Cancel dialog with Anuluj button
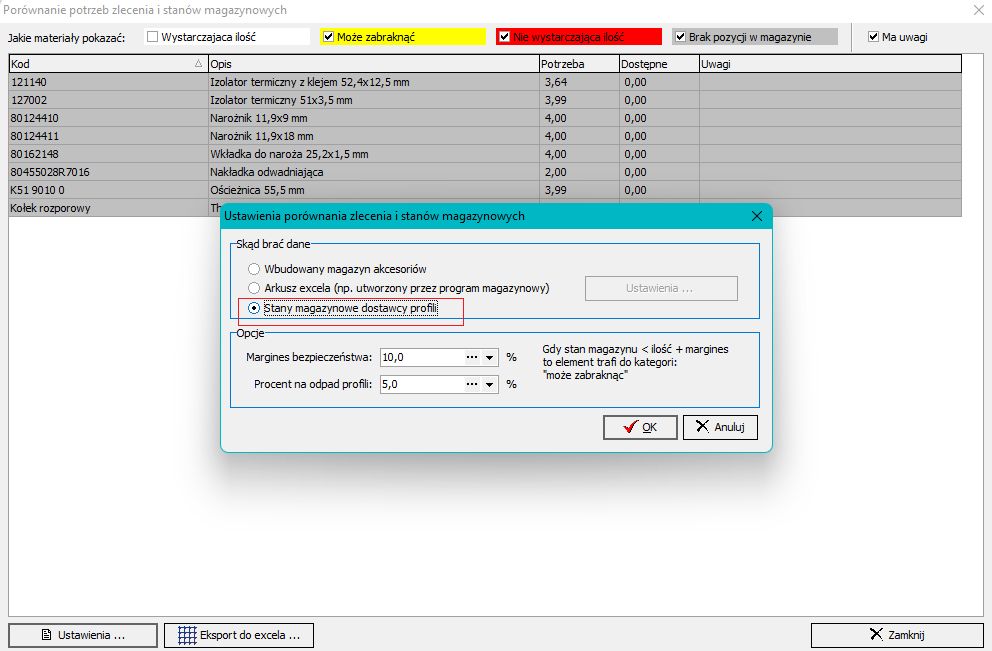The height and width of the screenshot is (651, 992). [x=720, y=427]
